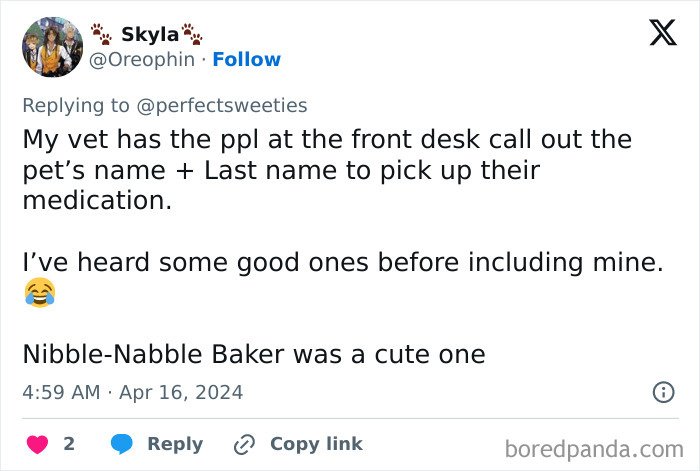Click the X logo in the corner
The height and width of the screenshot is (471, 700).
point(656,34)
